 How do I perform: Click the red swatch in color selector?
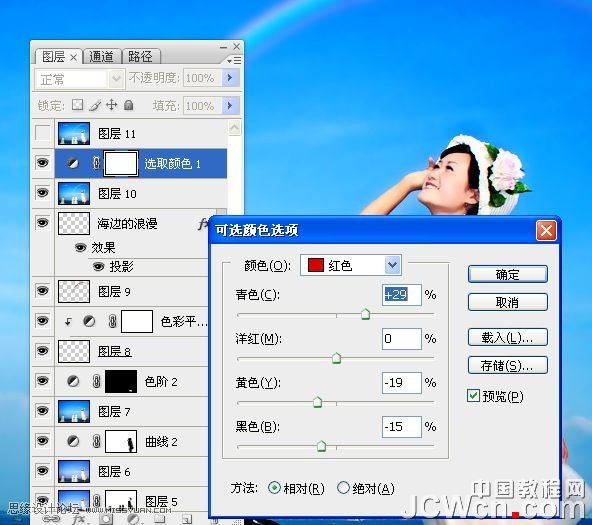pyautogui.click(x=316, y=265)
